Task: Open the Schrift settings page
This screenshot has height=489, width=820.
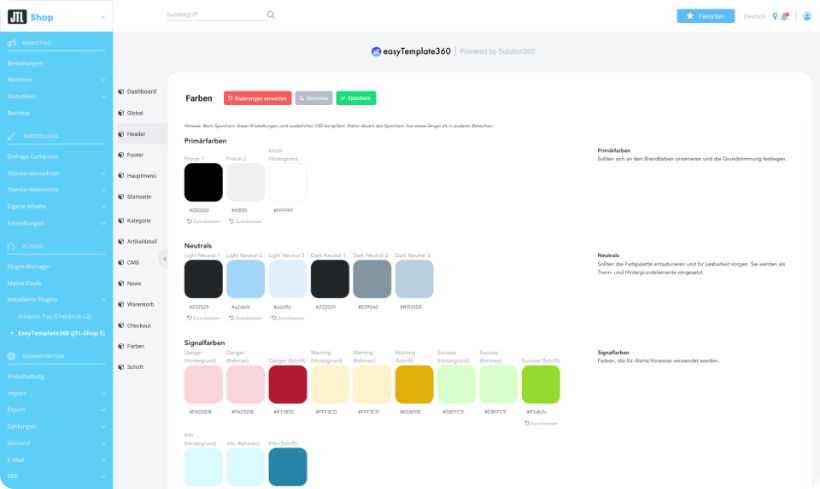Action: tap(135, 367)
